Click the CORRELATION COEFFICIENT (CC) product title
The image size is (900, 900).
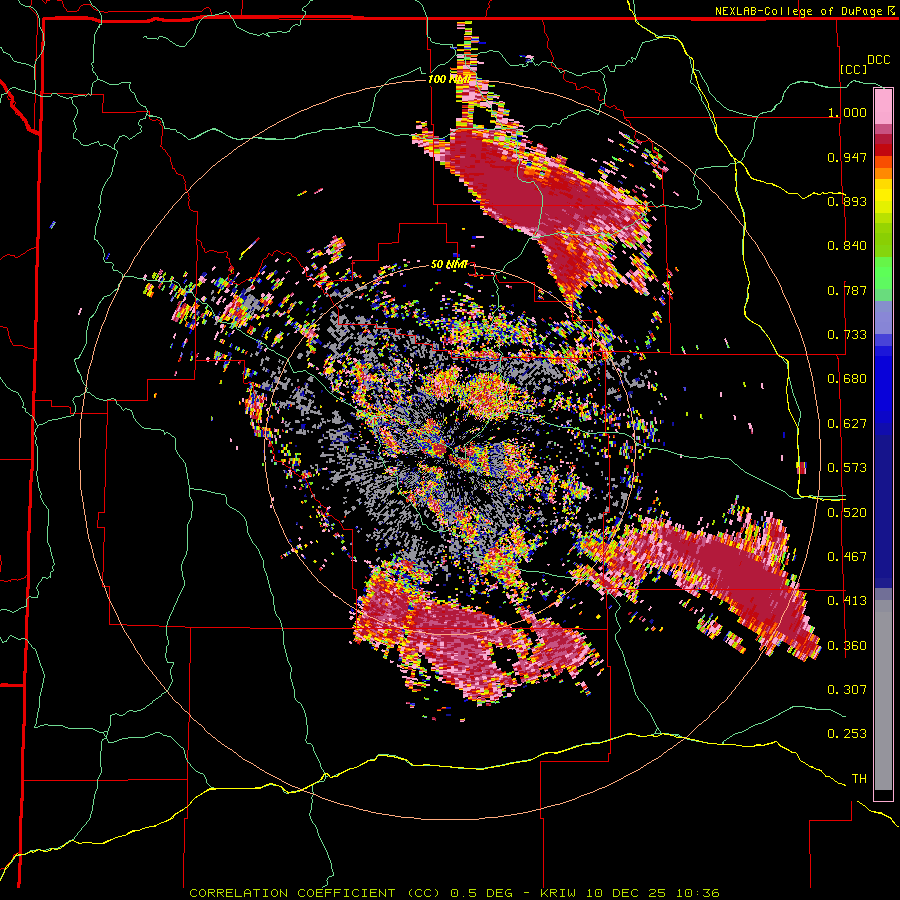[315, 893]
